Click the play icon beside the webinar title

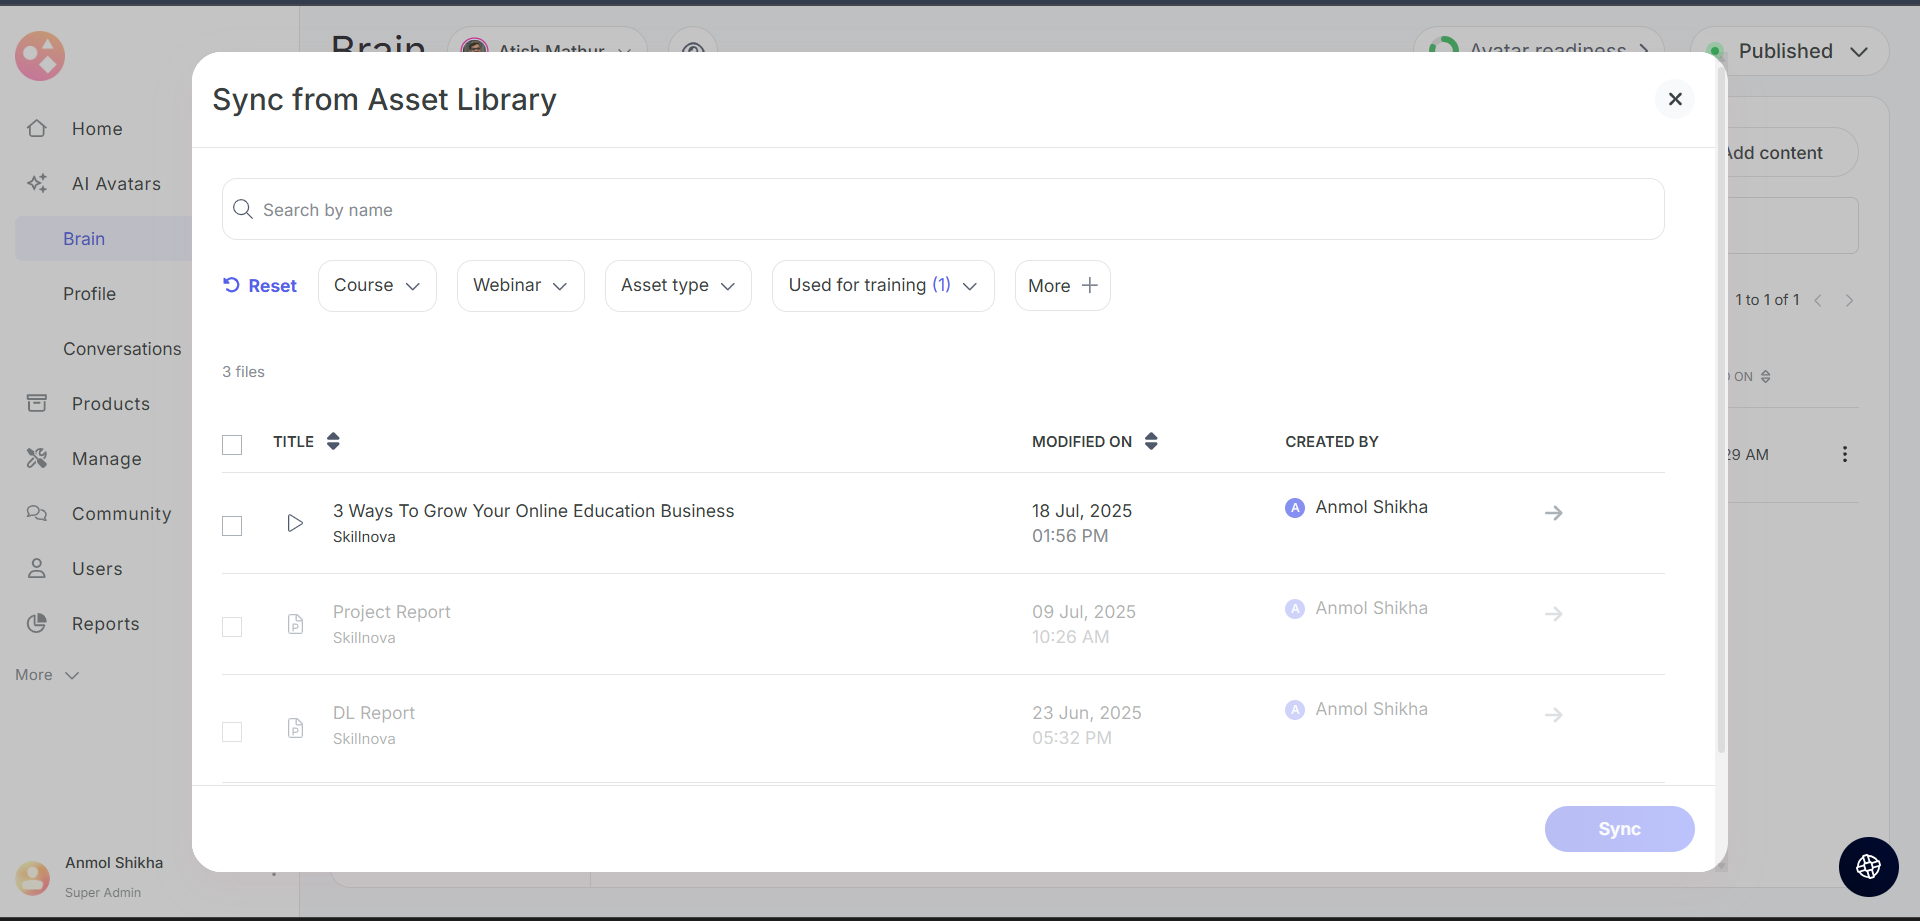coord(295,523)
